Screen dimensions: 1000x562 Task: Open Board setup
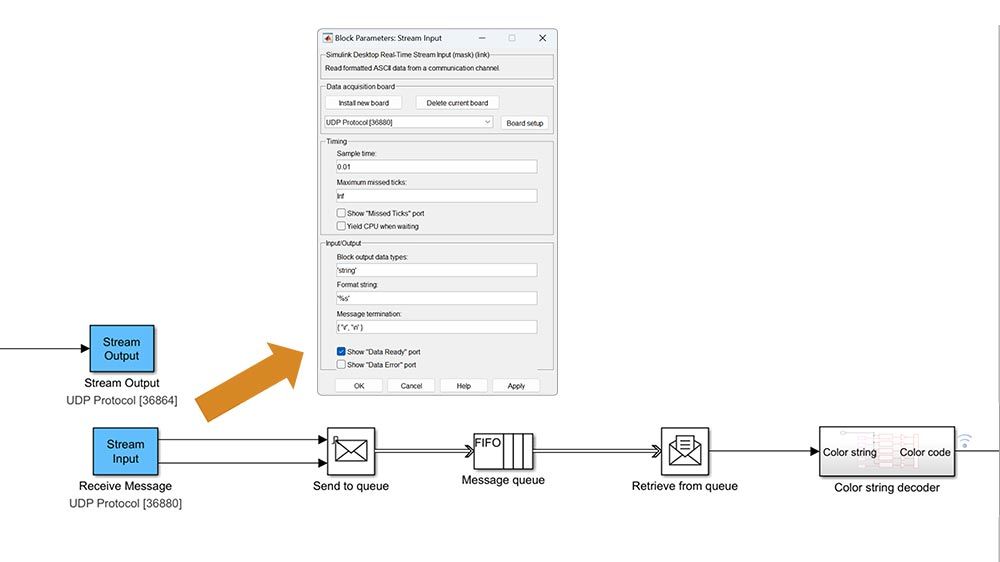(524, 123)
